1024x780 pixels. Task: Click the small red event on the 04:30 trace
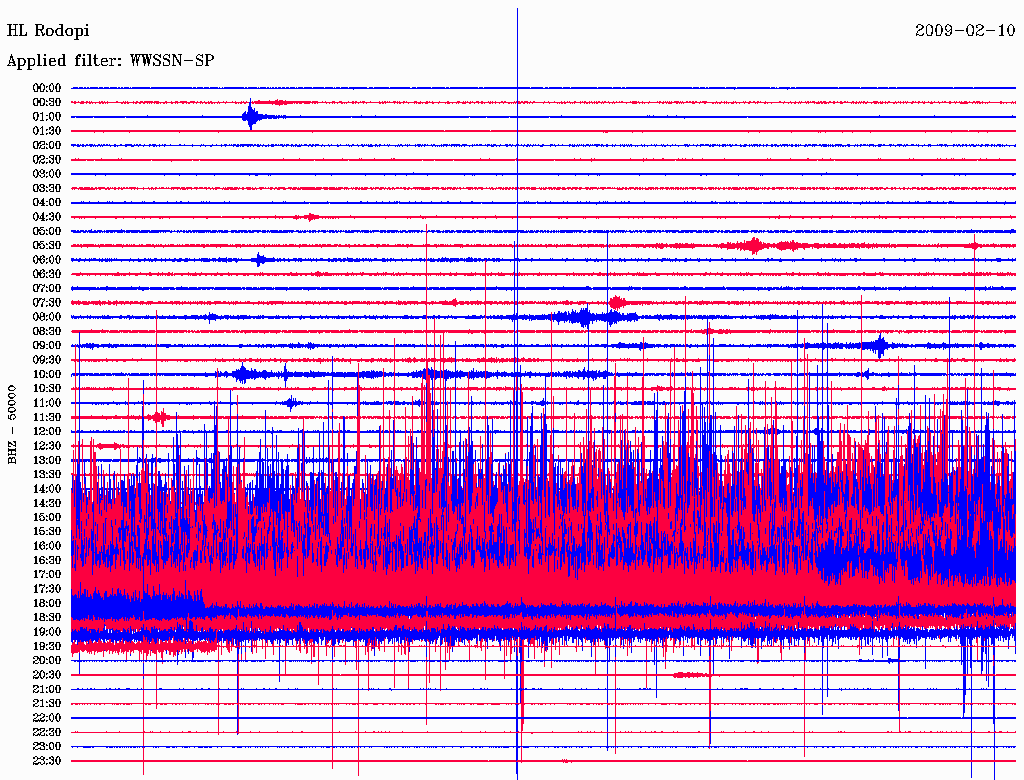(x=308, y=217)
